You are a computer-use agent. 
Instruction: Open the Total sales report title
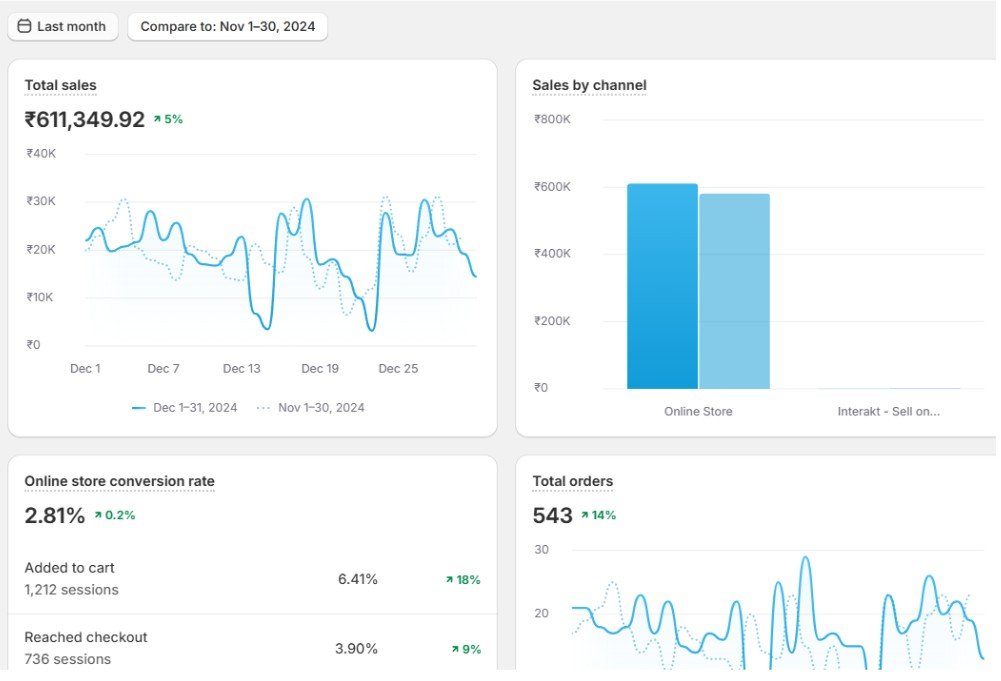click(x=61, y=85)
